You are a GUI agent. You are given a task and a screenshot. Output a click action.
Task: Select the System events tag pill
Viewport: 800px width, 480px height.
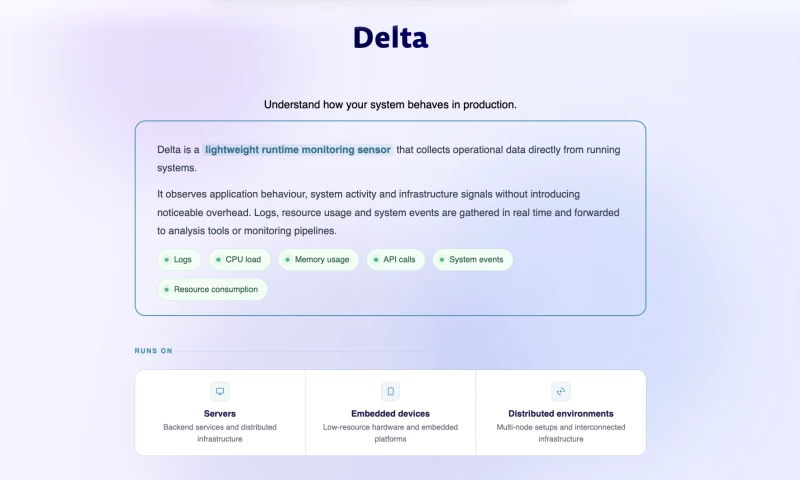click(472, 260)
